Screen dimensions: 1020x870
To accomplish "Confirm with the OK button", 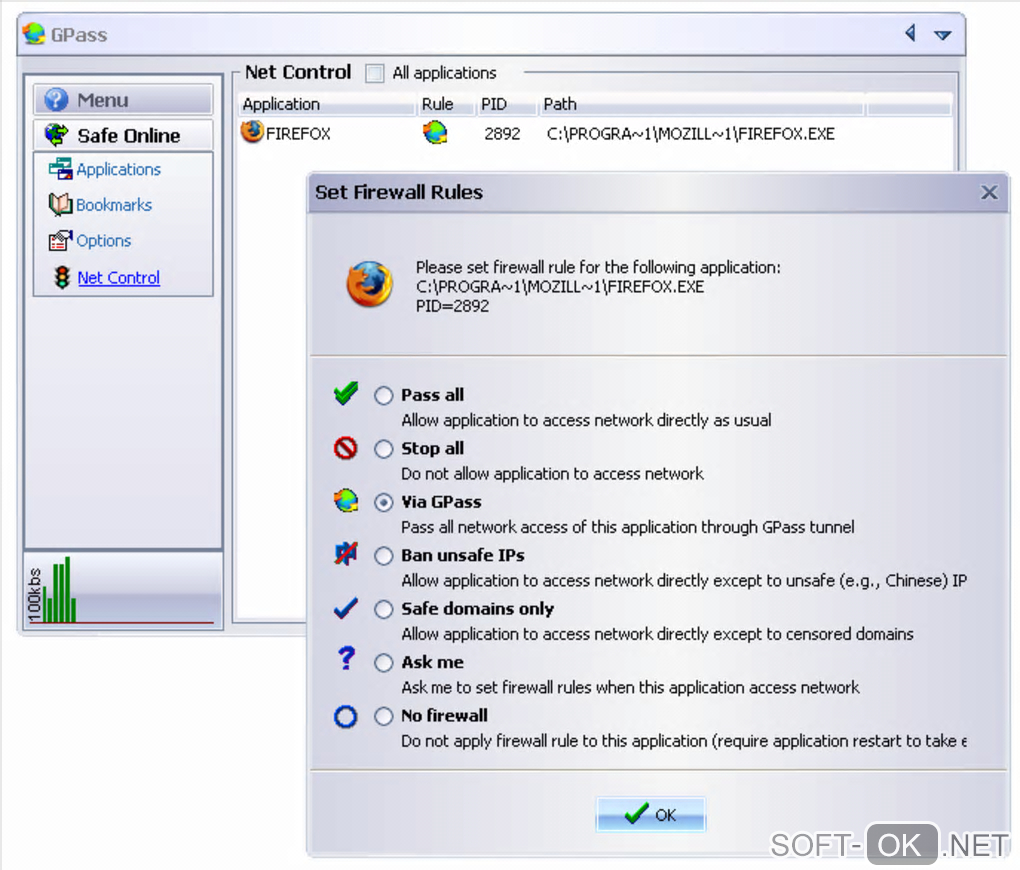I will click(x=651, y=814).
